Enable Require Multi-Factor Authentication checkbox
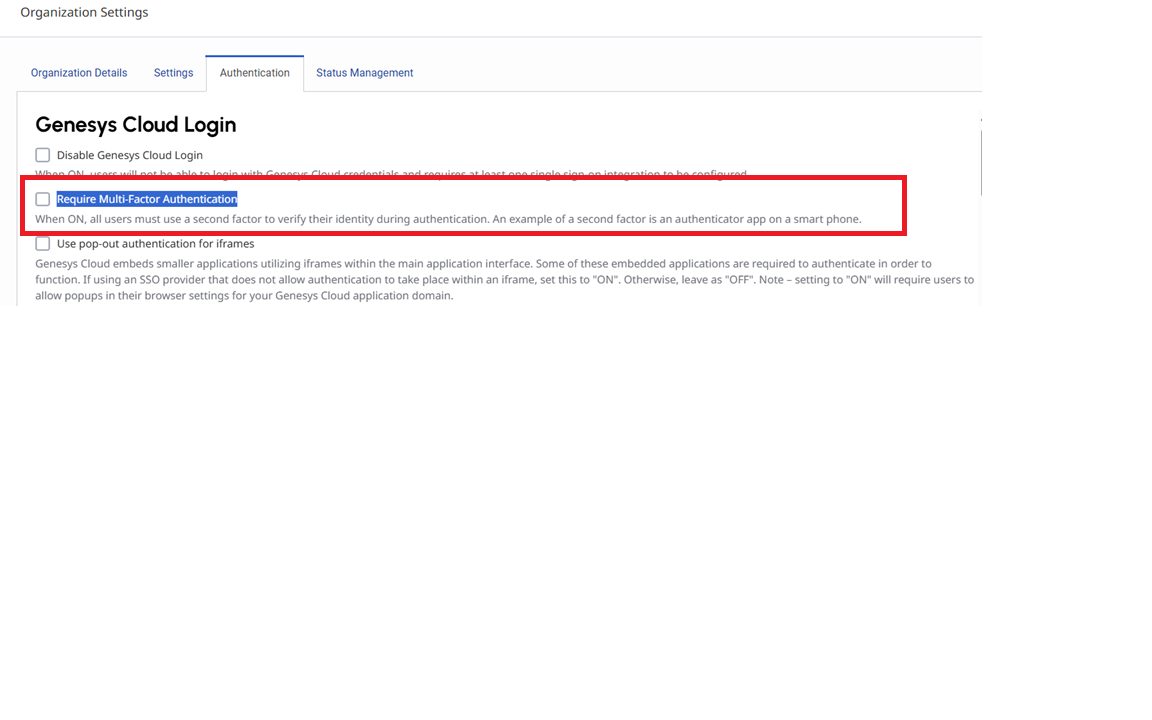 click(x=43, y=199)
